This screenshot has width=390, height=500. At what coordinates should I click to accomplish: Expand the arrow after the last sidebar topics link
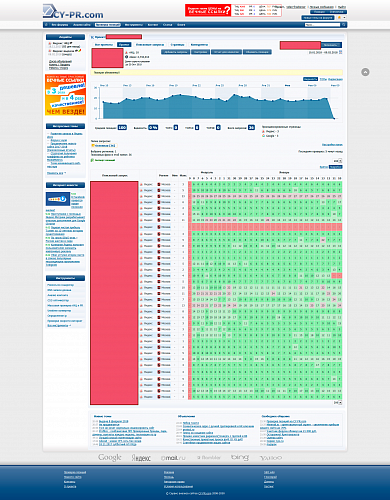(65, 173)
